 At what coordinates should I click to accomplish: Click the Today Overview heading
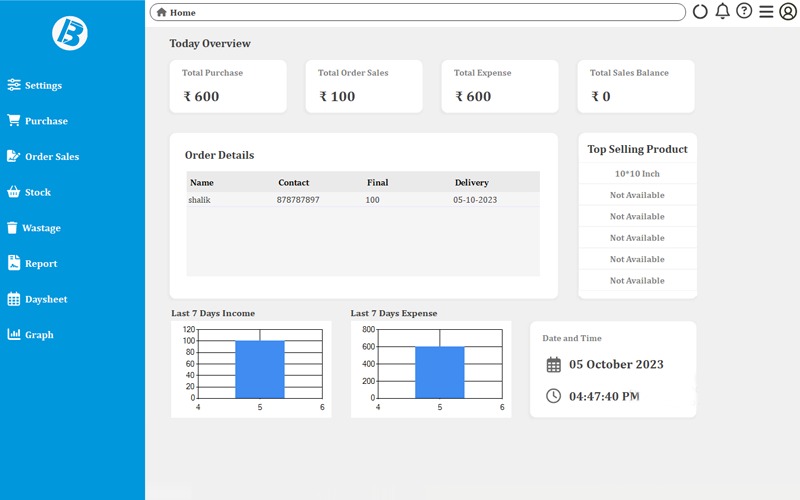click(210, 43)
